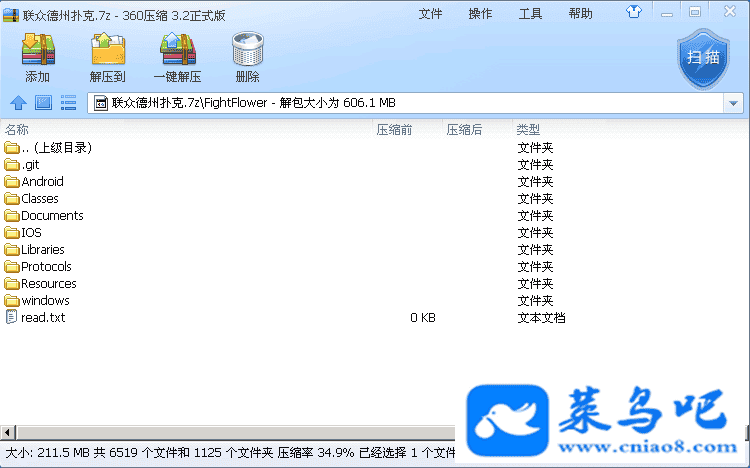The height and width of the screenshot is (468, 750).
Task: Expand the path bar dropdown arrow
Action: click(x=733, y=103)
